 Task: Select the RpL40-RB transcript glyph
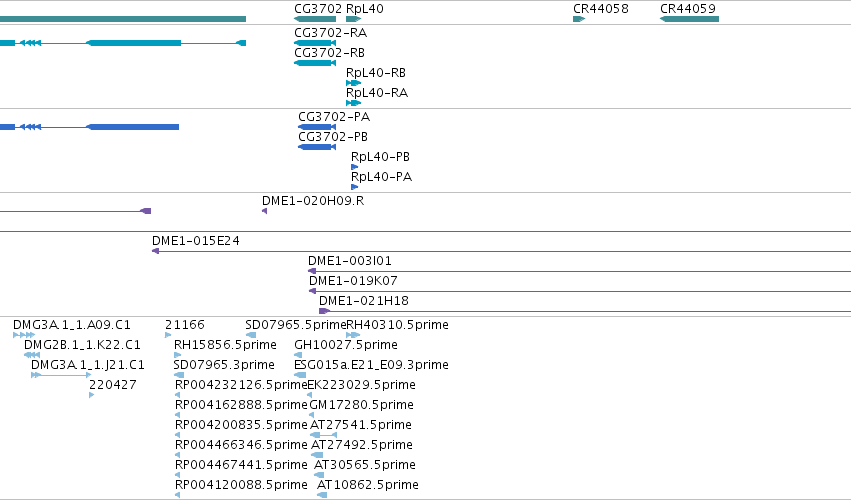pos(354,83)
